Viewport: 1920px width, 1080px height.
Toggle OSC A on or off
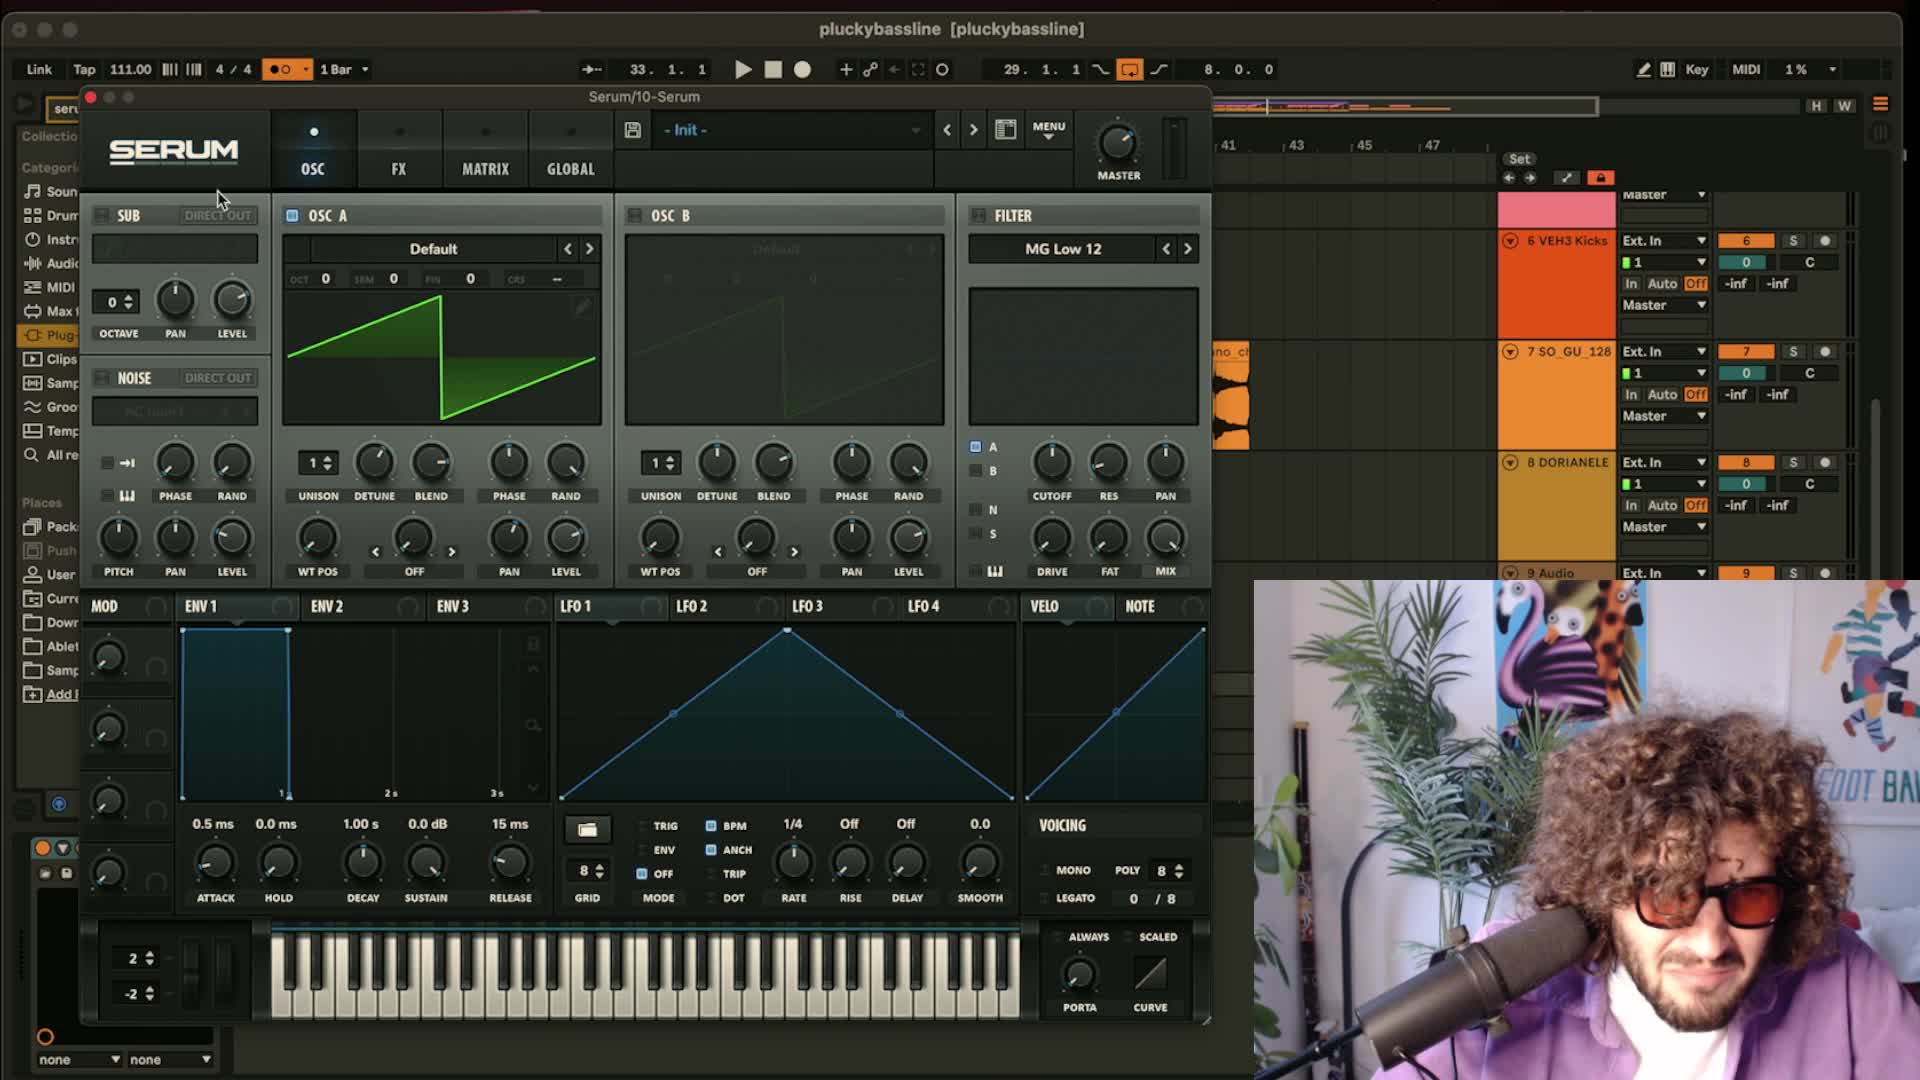292,215
